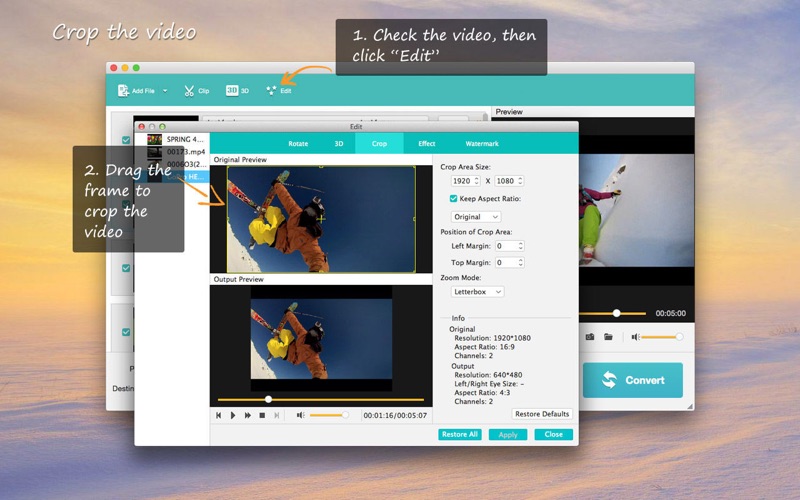
Task: Click the Aspect Ratio: 16:9 info text
Action: 484,347
